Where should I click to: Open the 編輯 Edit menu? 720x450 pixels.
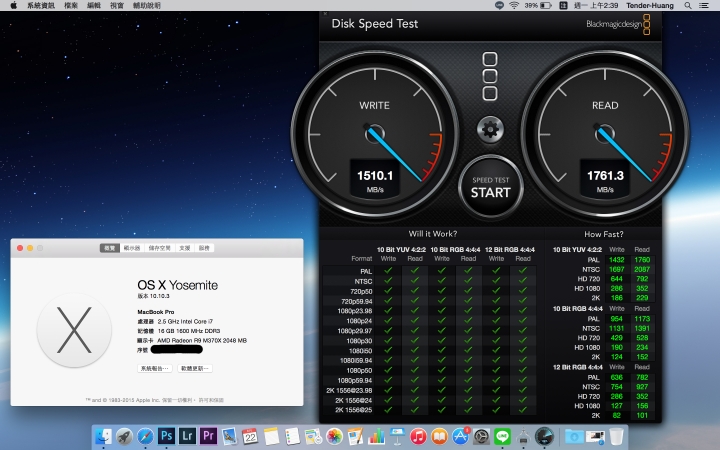pyautogui.click(x=94, y=6)
